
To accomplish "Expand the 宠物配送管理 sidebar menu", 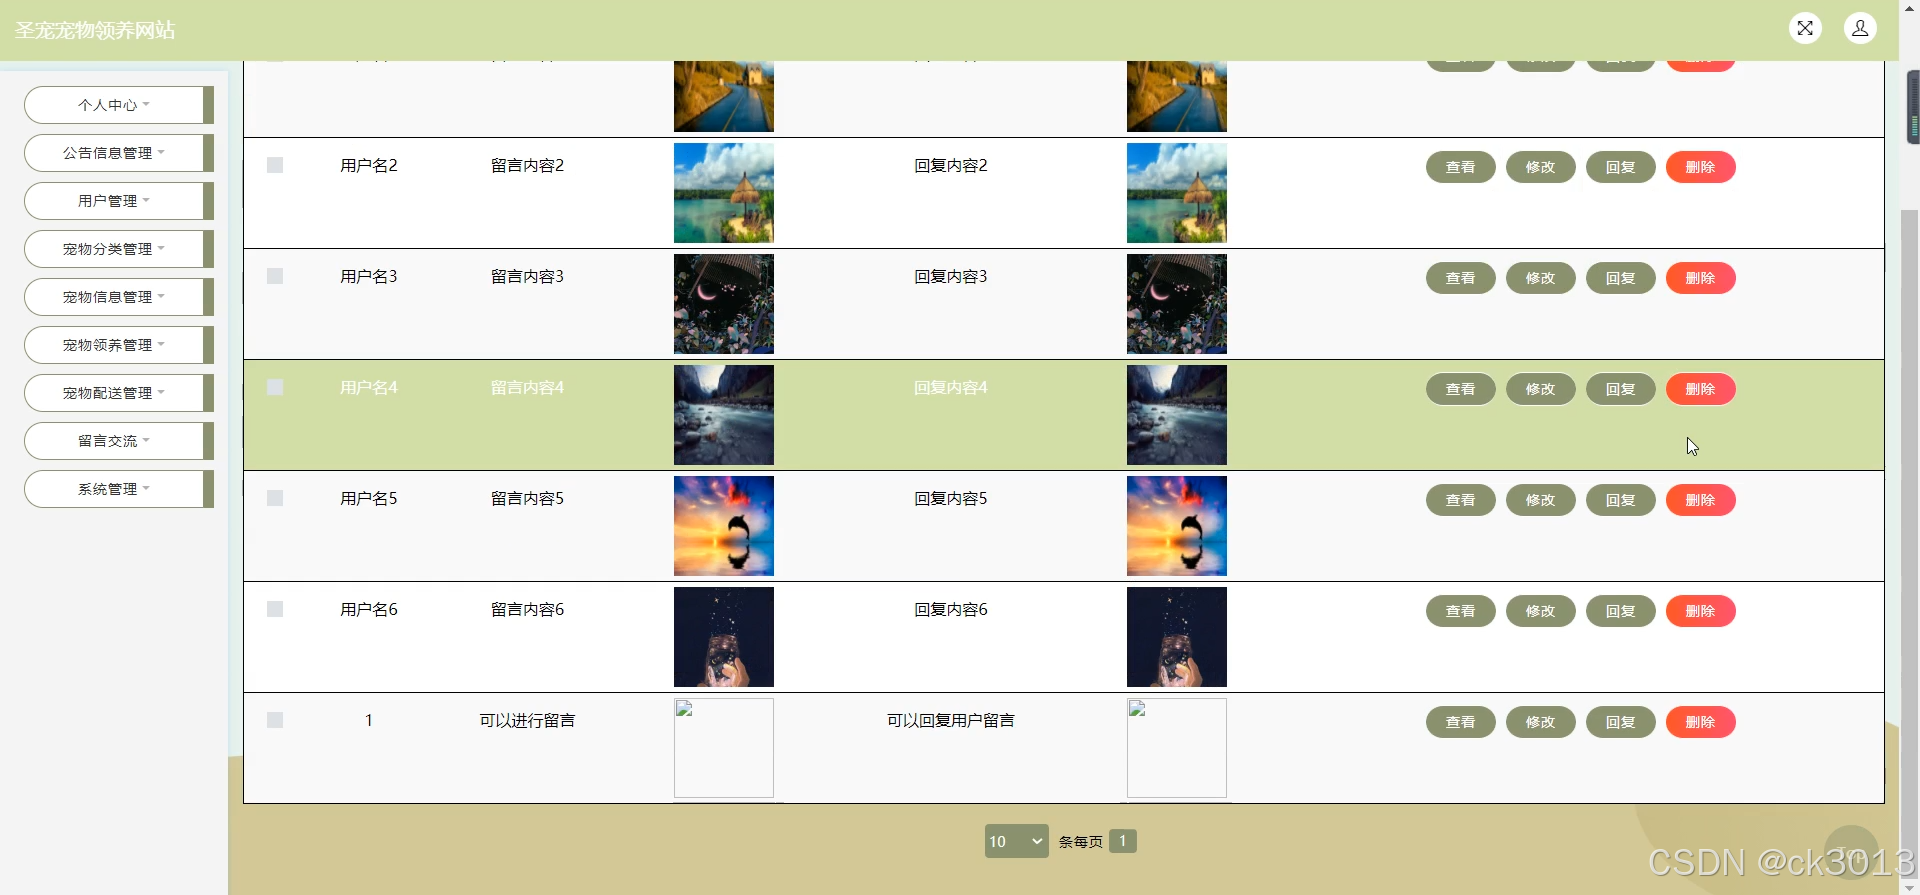I will click(118, 393).
